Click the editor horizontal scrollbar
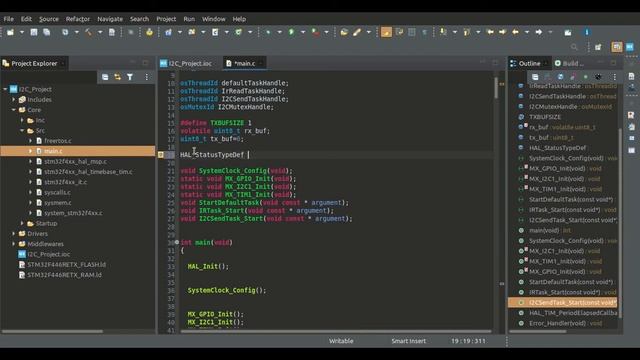Image resolution: width=640 pixels, height=360 pixels. (336, 331)
